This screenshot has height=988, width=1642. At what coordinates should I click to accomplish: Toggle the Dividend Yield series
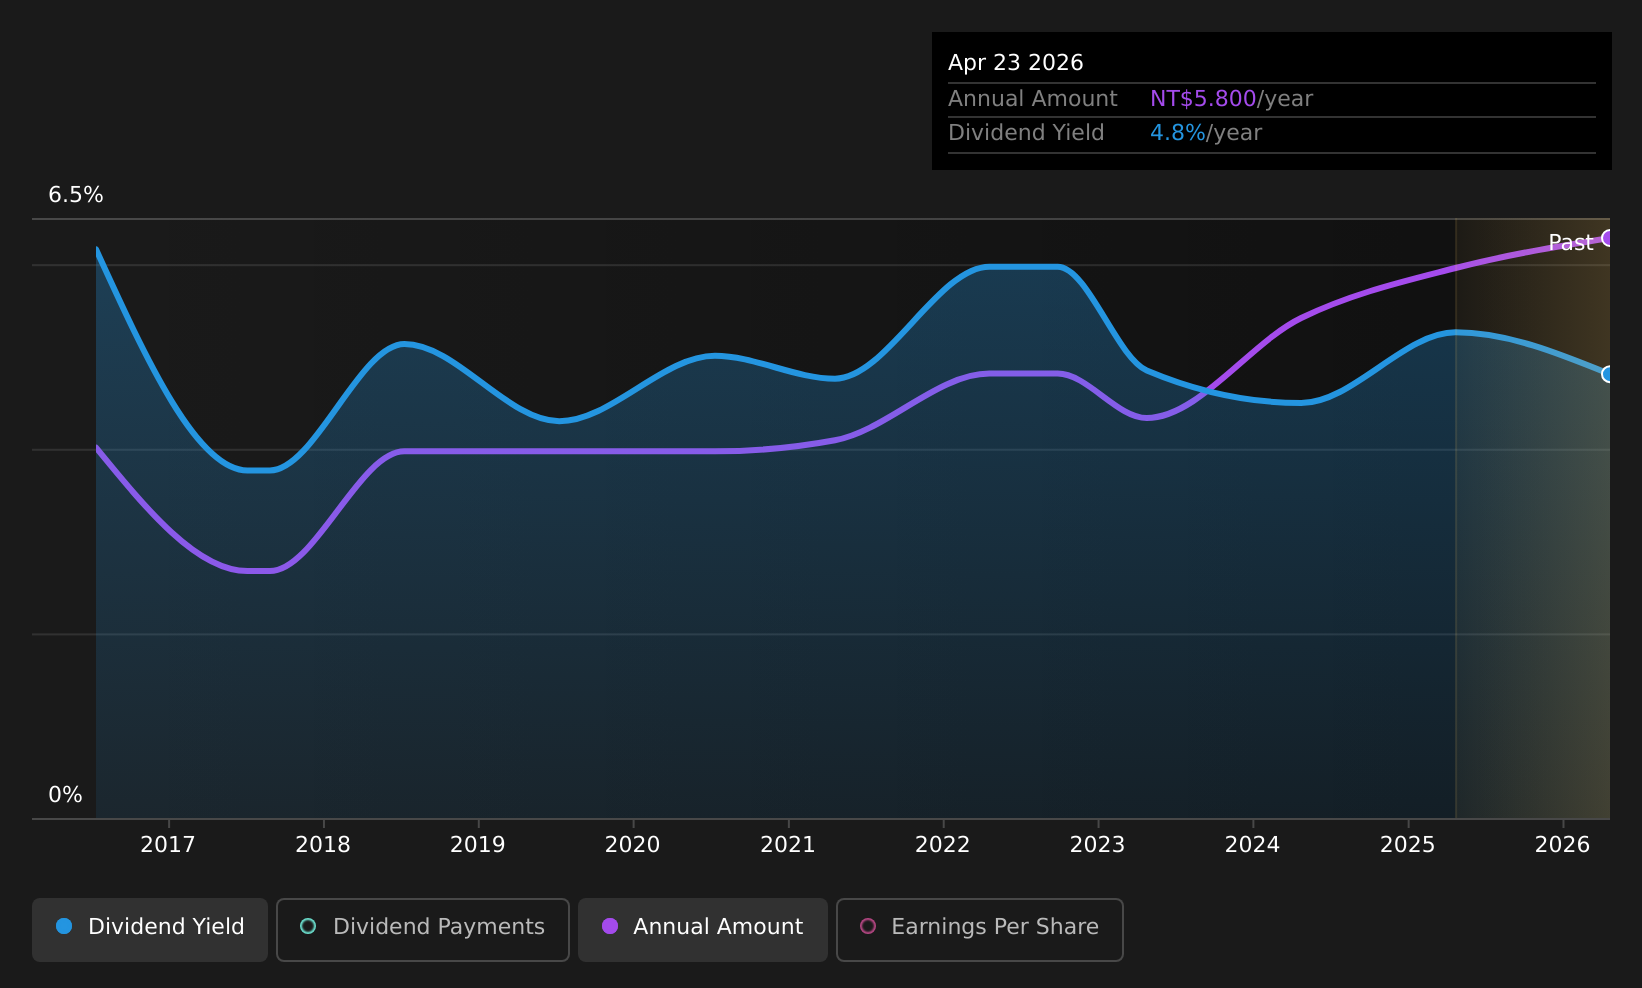(150, 929)
